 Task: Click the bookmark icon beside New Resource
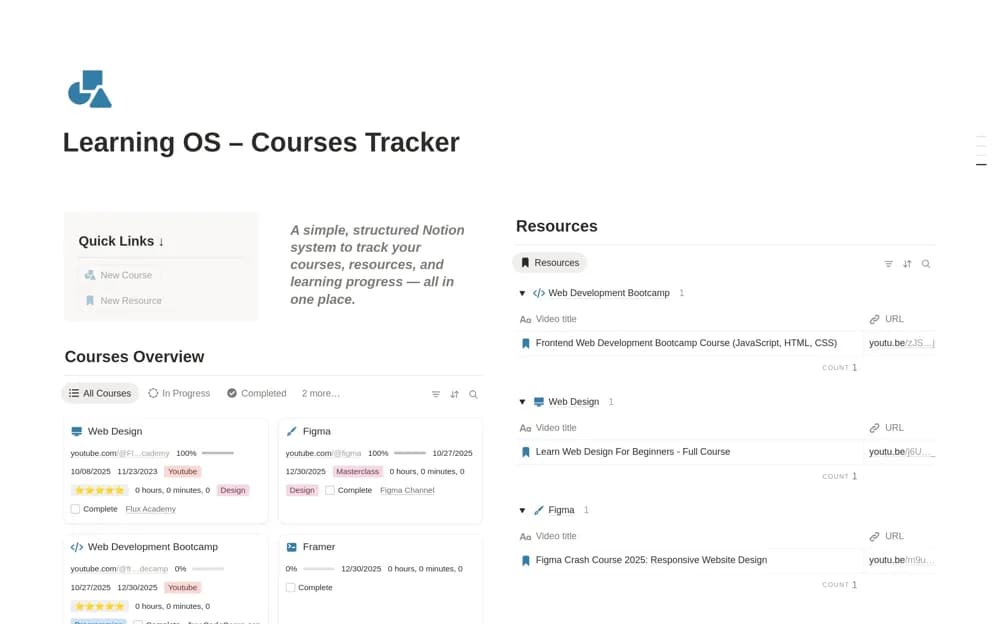click(90, 301)
